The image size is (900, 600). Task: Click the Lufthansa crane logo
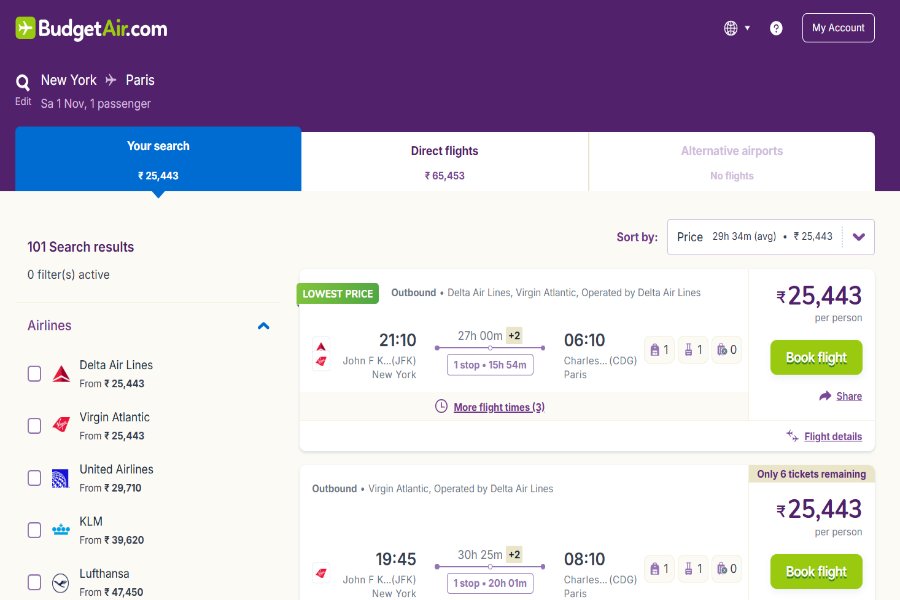point(60,583)
